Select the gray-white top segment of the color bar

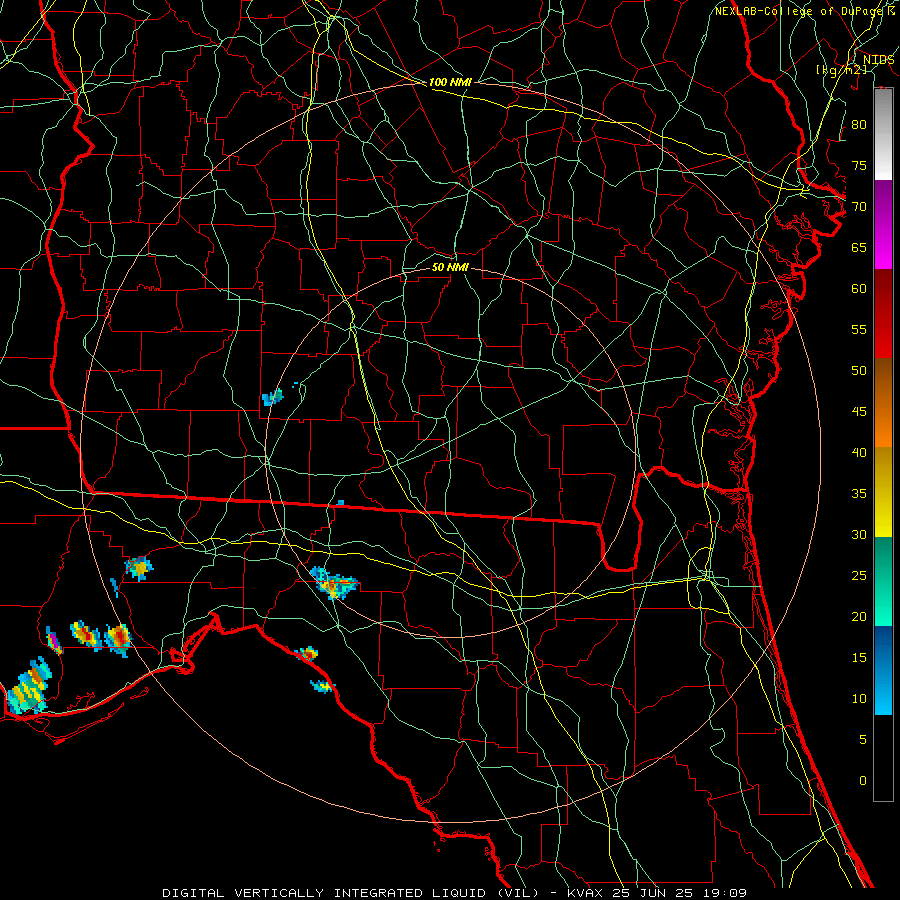pos(883,134)
